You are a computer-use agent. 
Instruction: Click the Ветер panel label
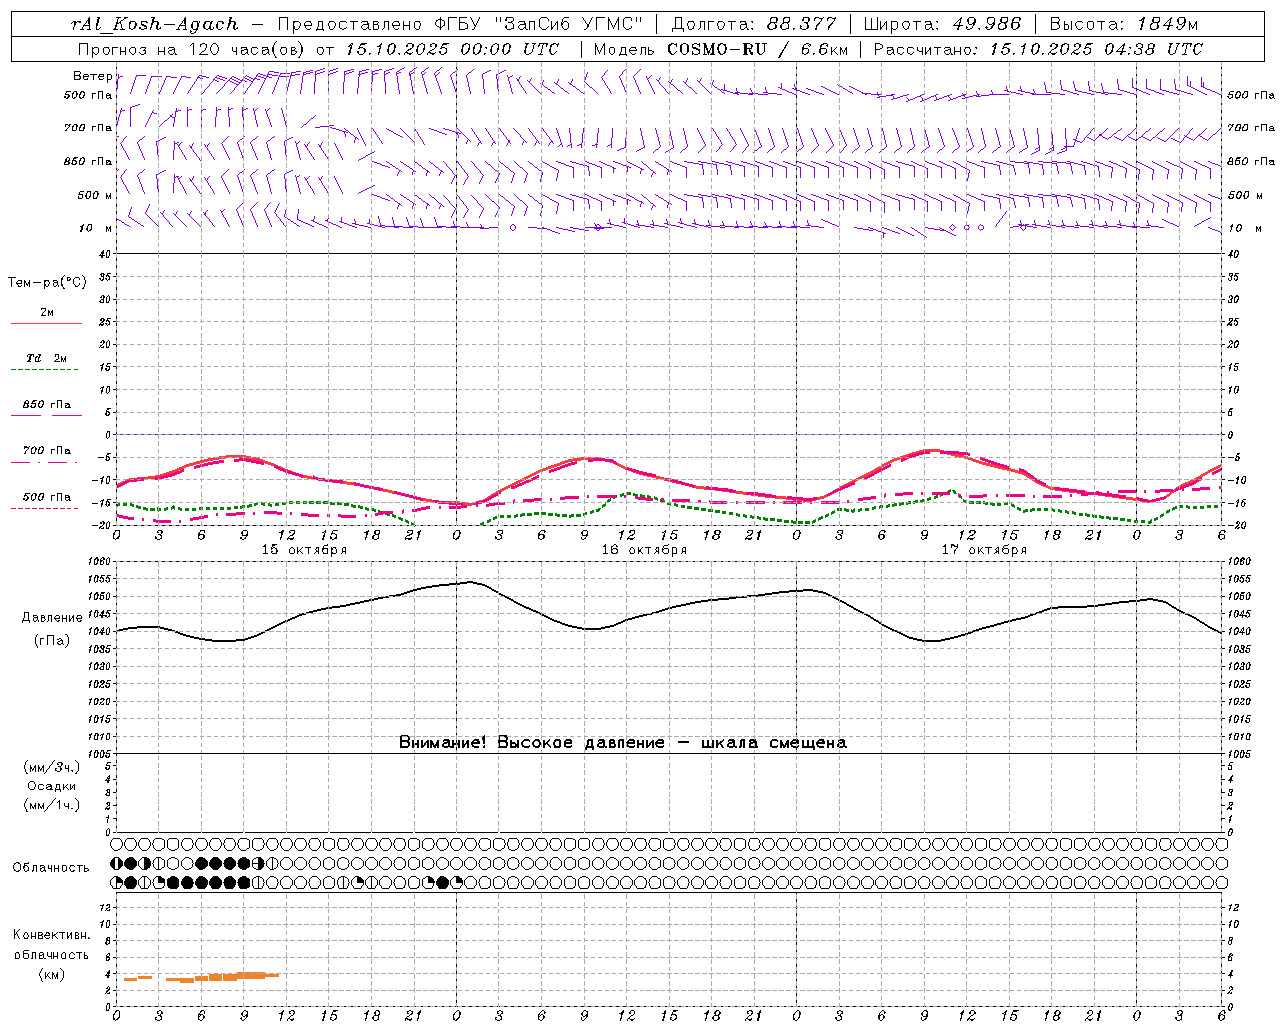(x=91, y=76)
